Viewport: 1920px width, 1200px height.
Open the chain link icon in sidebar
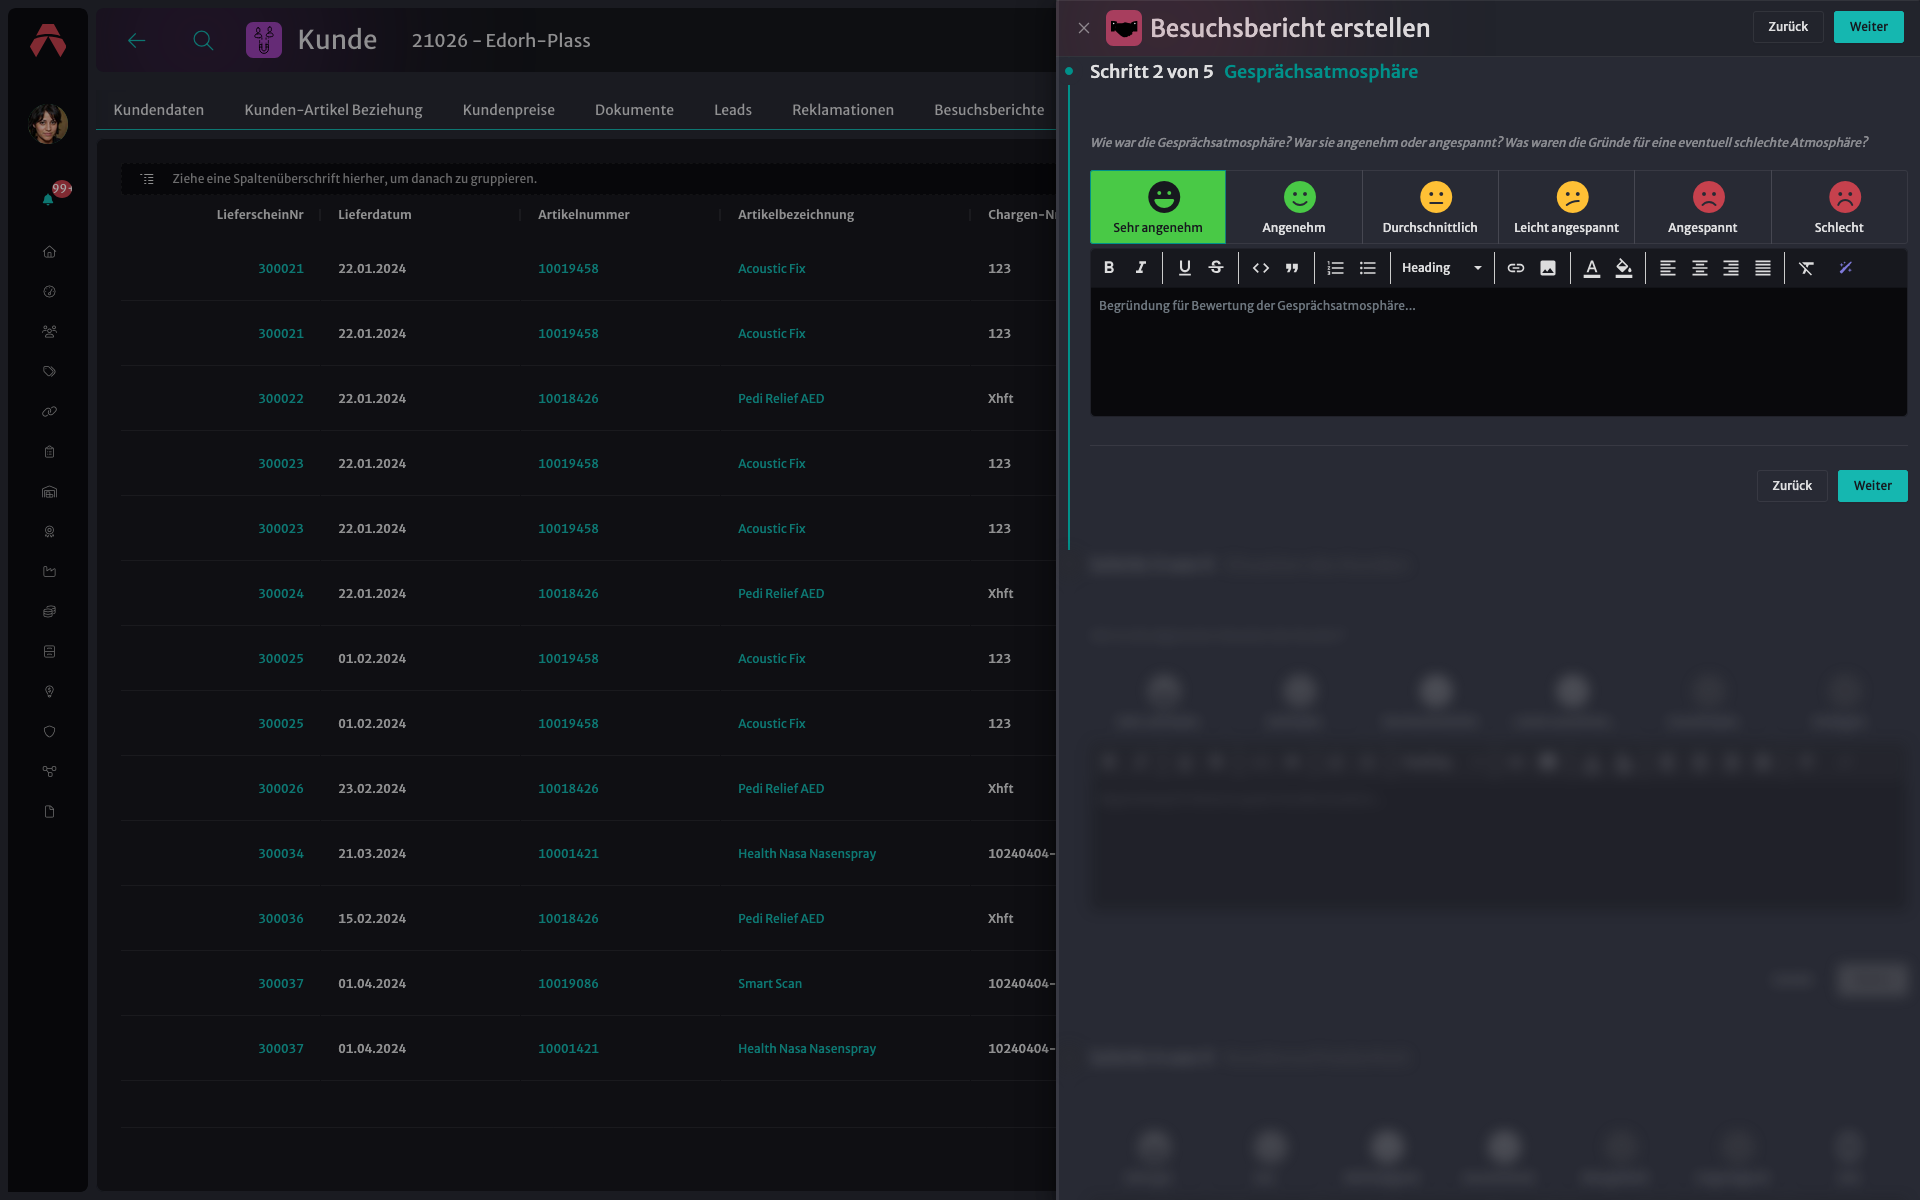tap(49, 411)
